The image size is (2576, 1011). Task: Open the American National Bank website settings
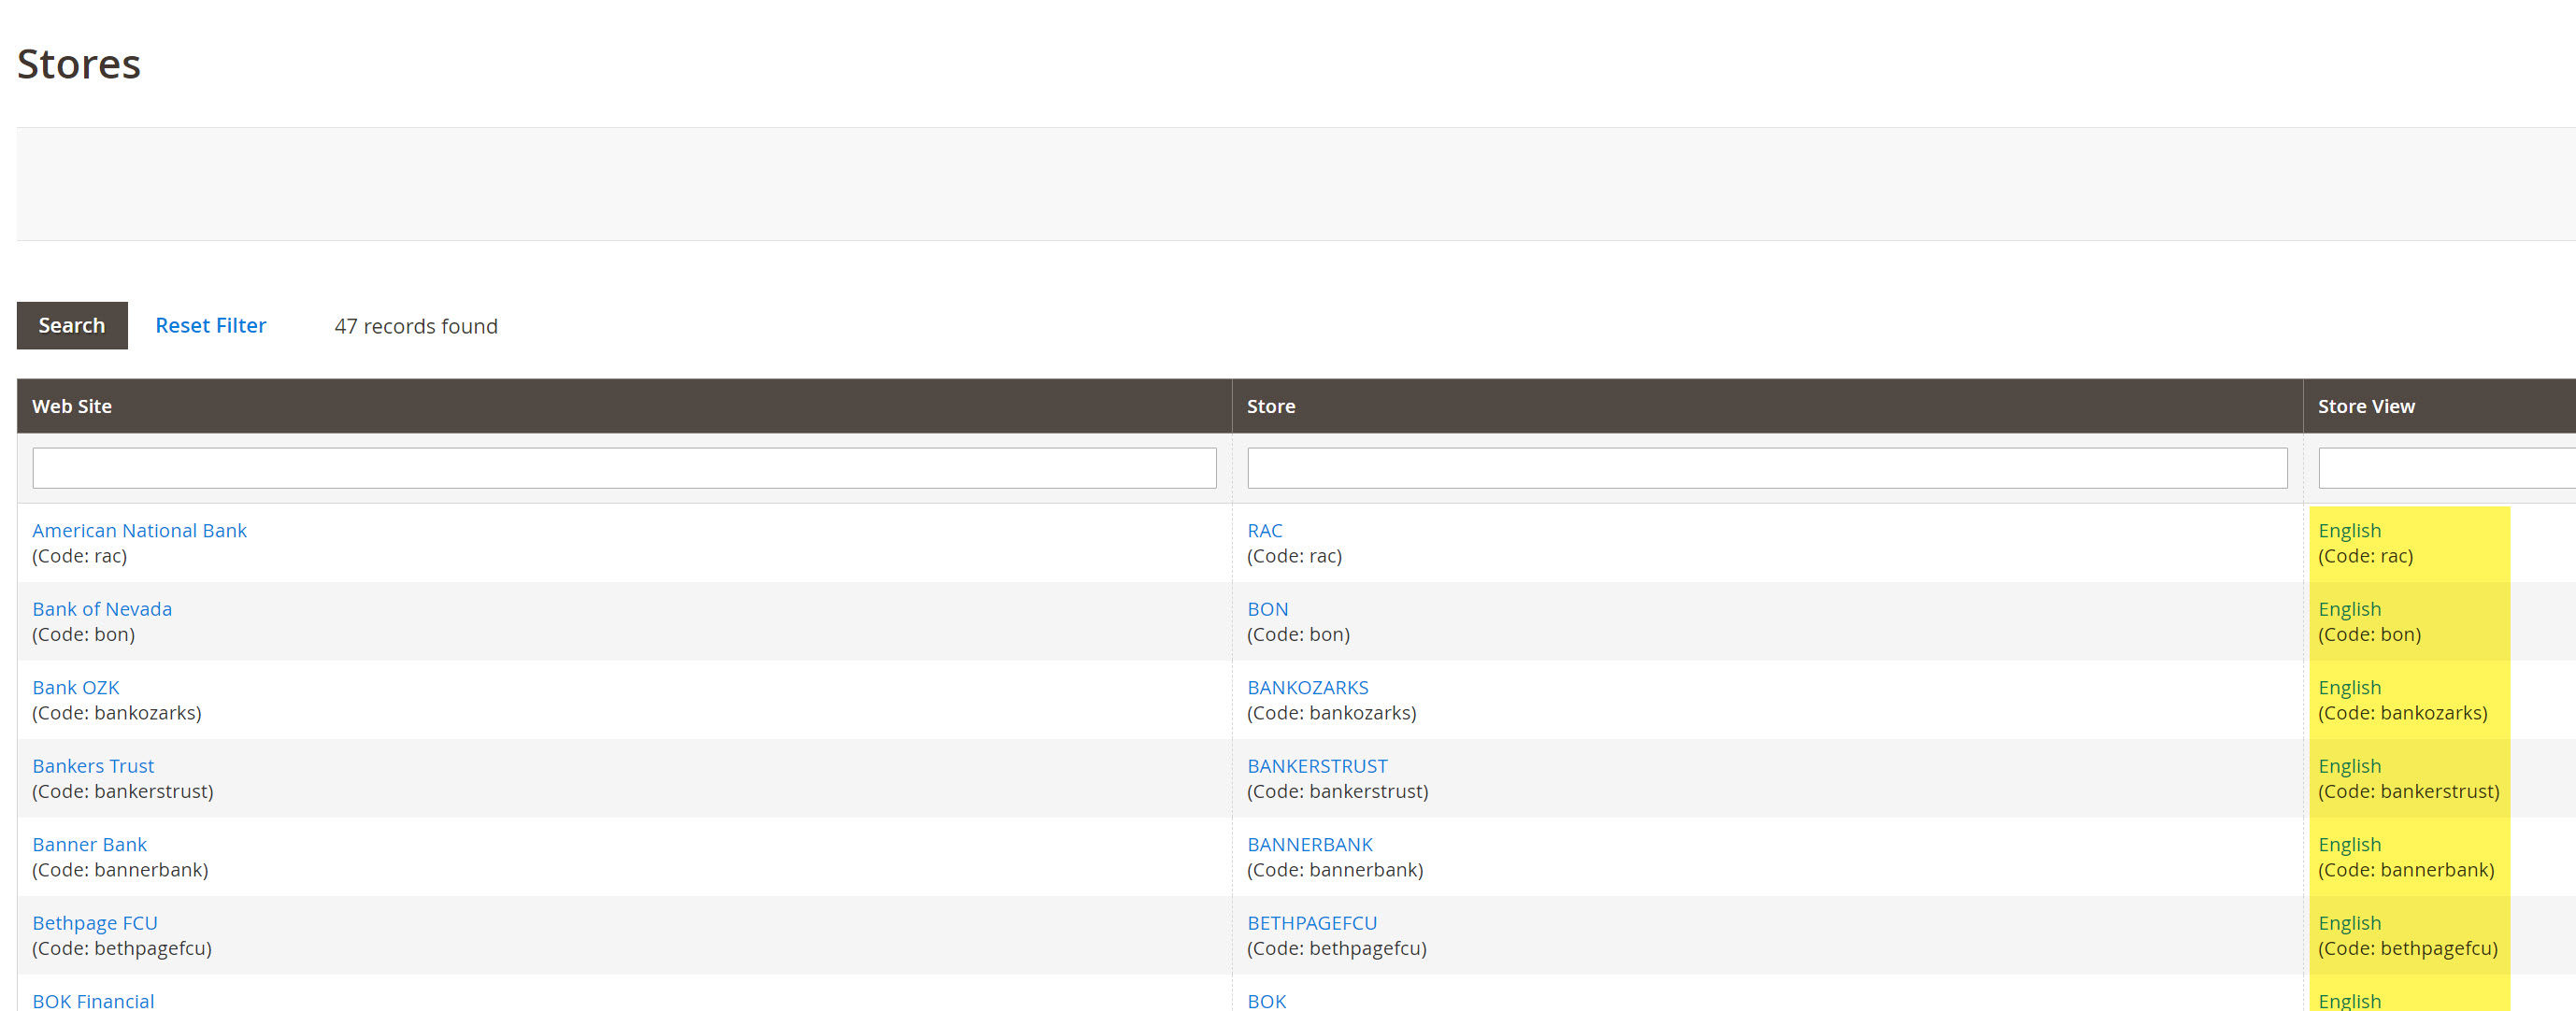139,530
